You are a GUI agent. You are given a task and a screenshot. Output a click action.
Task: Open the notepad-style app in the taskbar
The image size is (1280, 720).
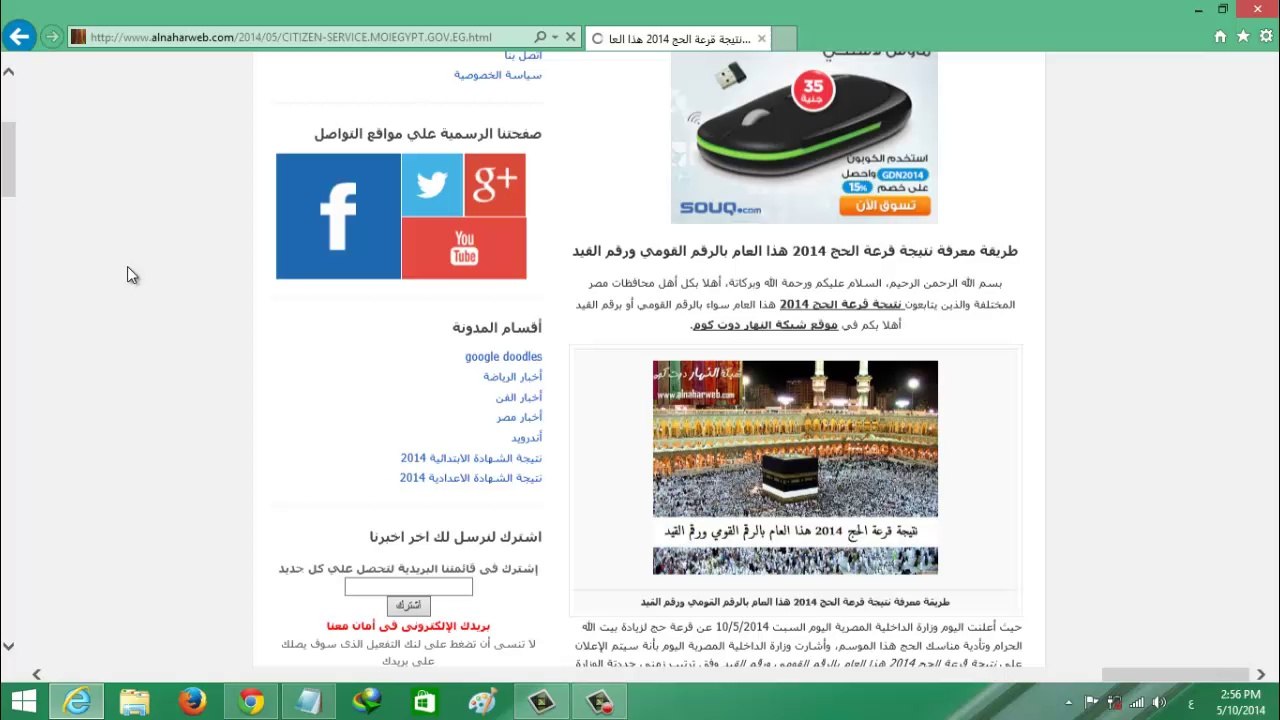[308, 701]
